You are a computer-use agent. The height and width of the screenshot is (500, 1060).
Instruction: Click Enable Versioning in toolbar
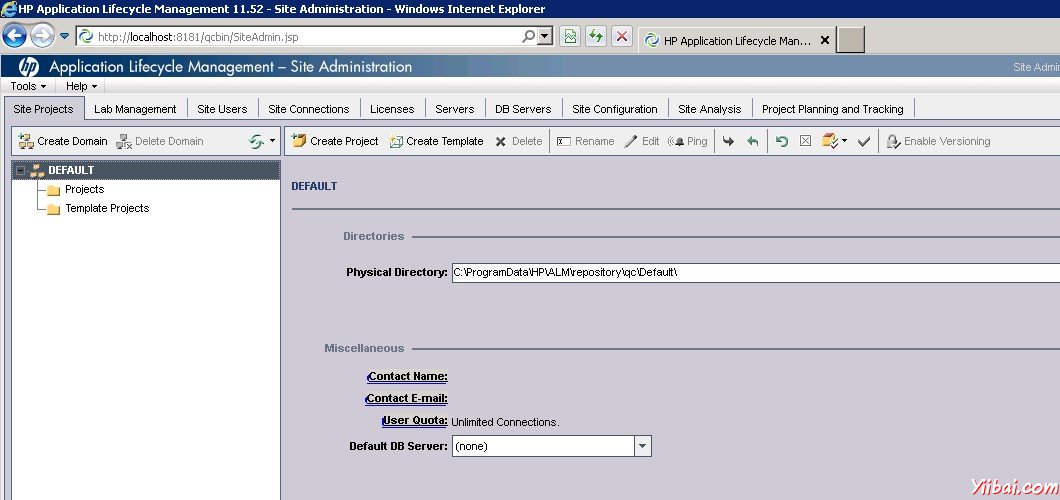point(938,141)
